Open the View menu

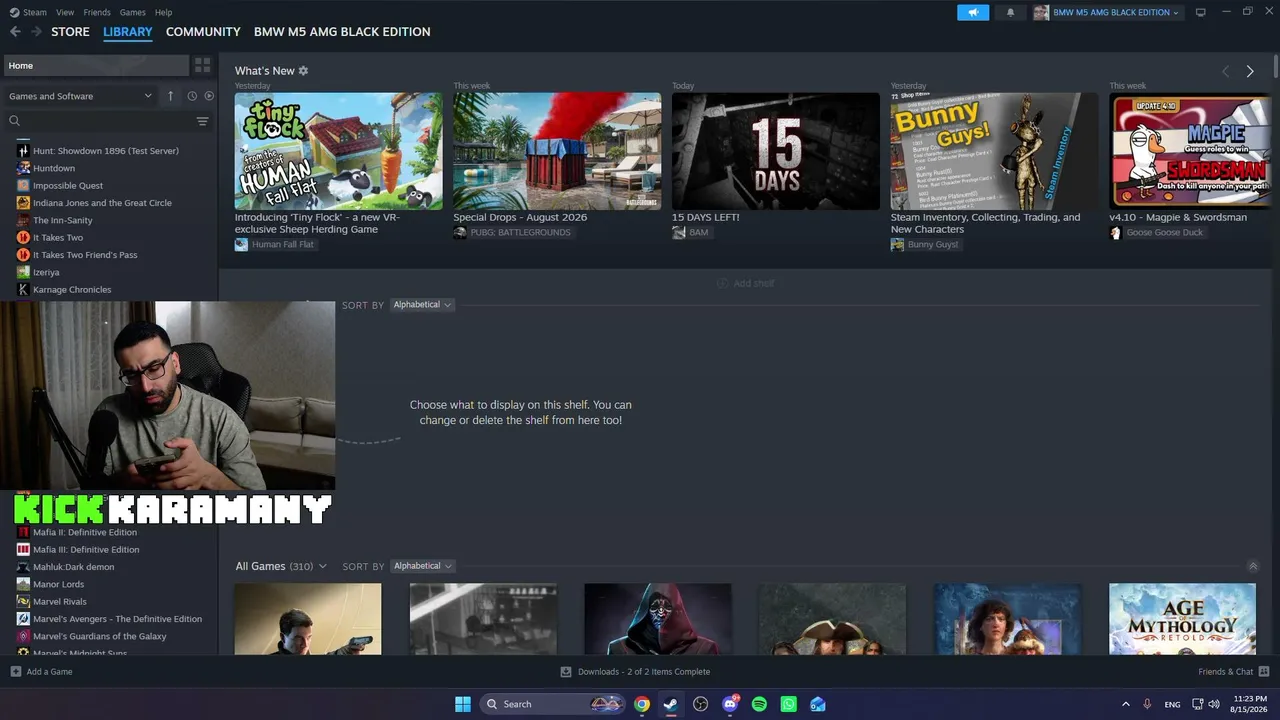pos(65,12)
